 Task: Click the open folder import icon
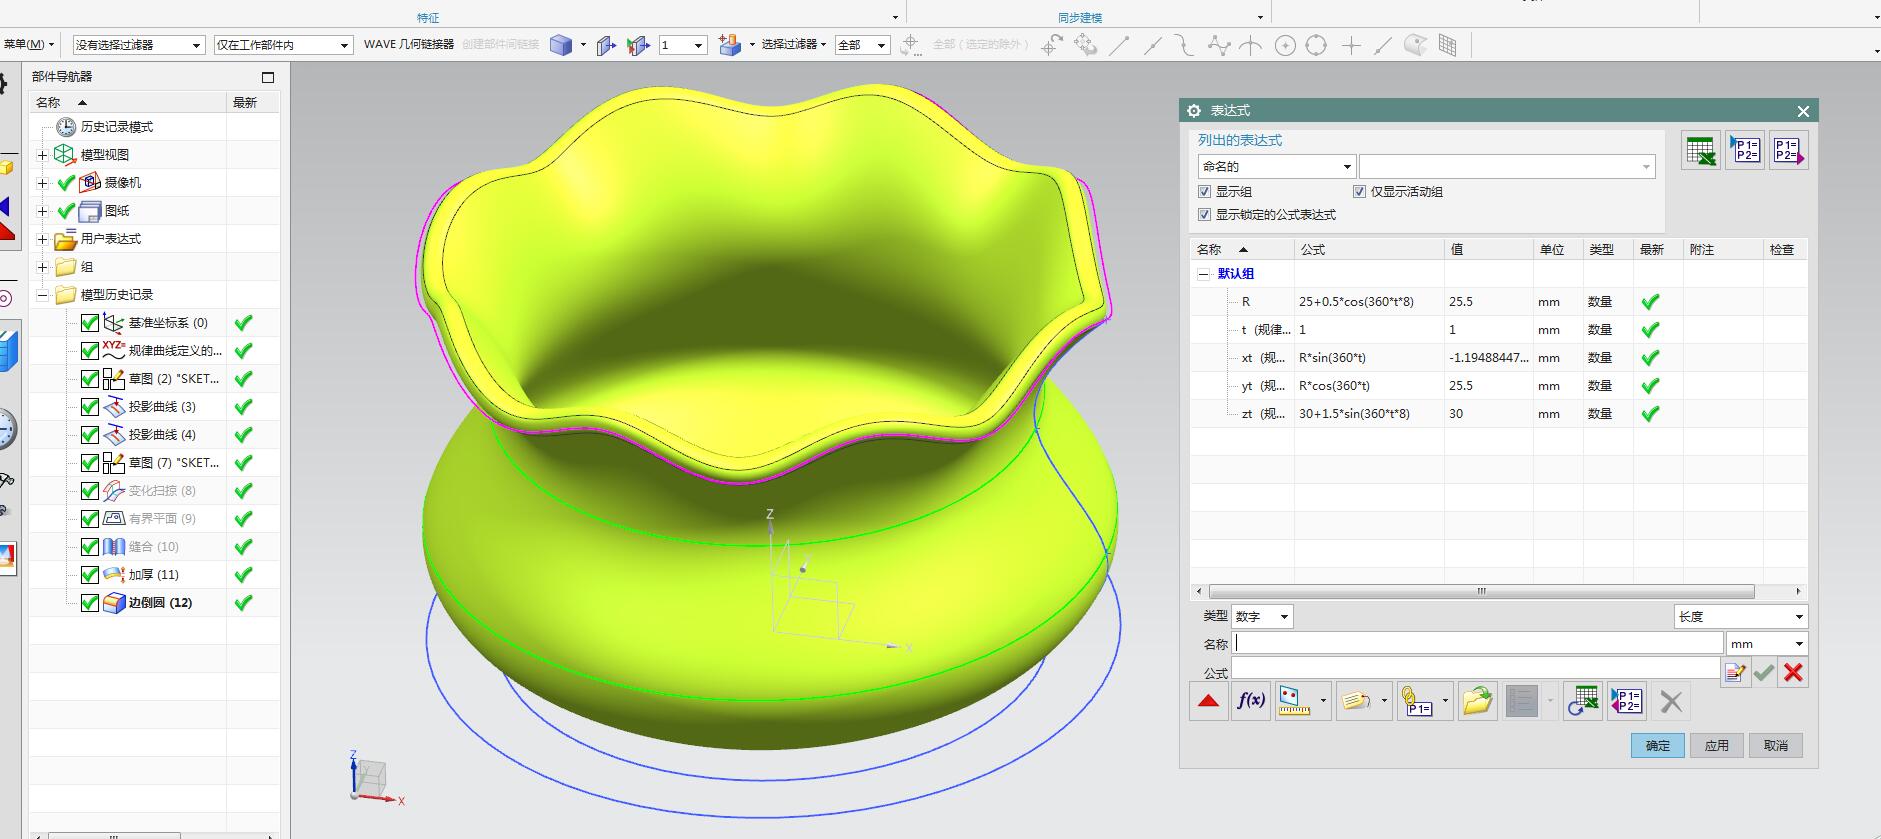[x=1477, y=701]
